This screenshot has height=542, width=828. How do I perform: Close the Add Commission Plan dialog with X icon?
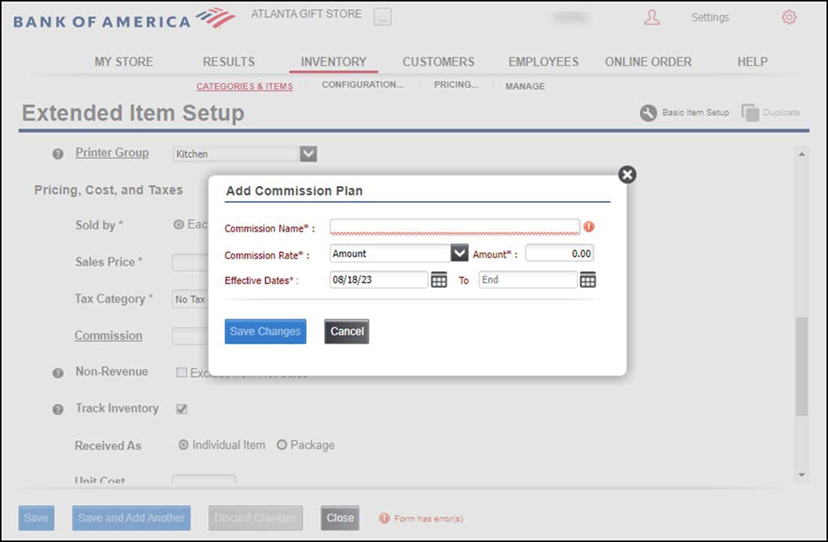[x=627, y=175]
